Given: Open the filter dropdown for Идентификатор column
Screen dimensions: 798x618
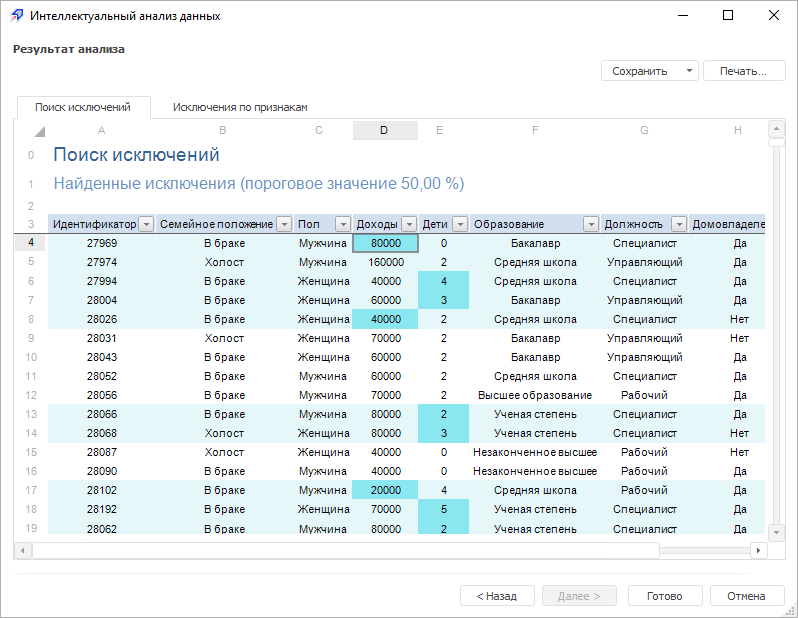Looking at the screenshot, I should tap(146, 224).
